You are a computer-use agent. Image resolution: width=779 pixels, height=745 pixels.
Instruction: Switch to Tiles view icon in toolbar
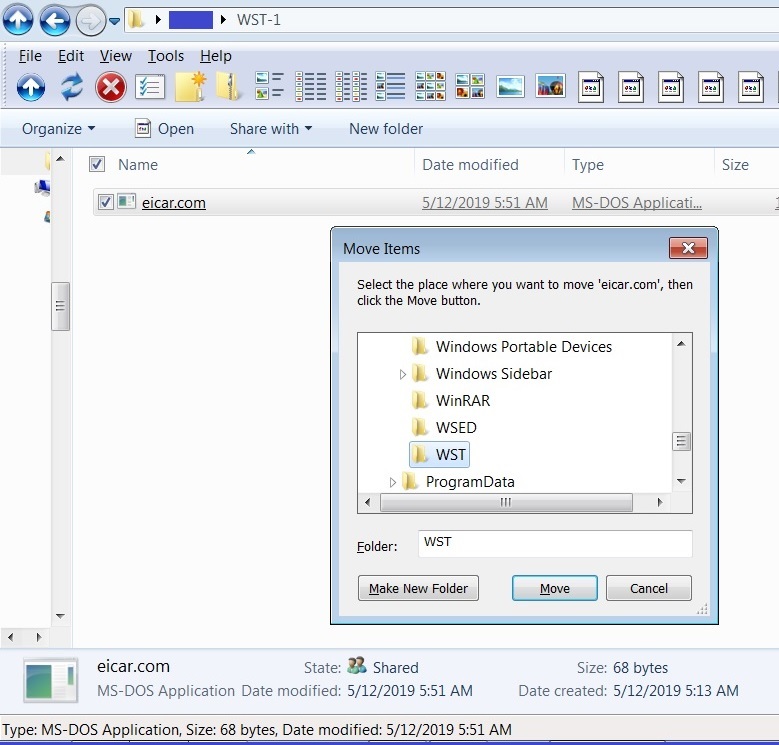(x=269, y=86)
